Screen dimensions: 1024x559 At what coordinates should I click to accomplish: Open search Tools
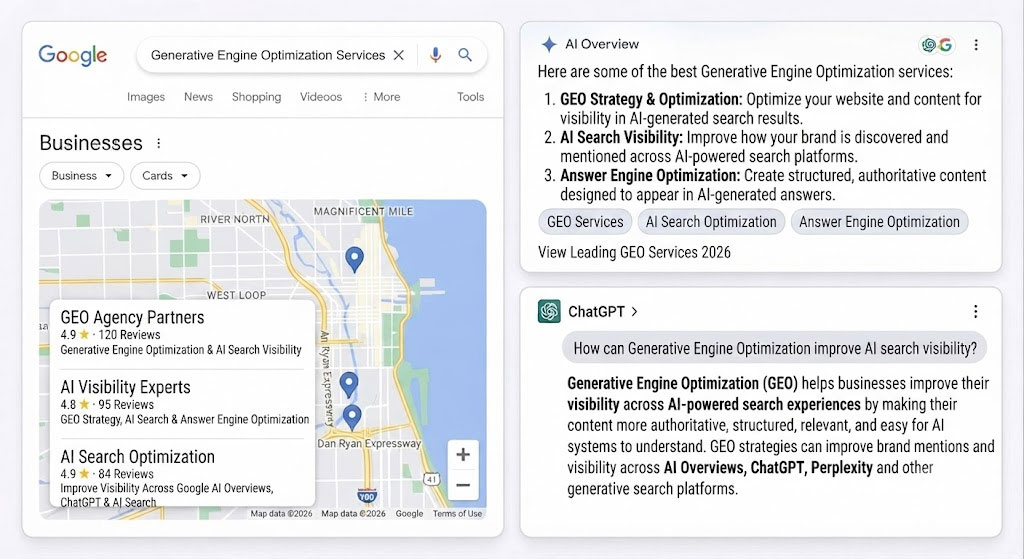click(x=470, y=97)
